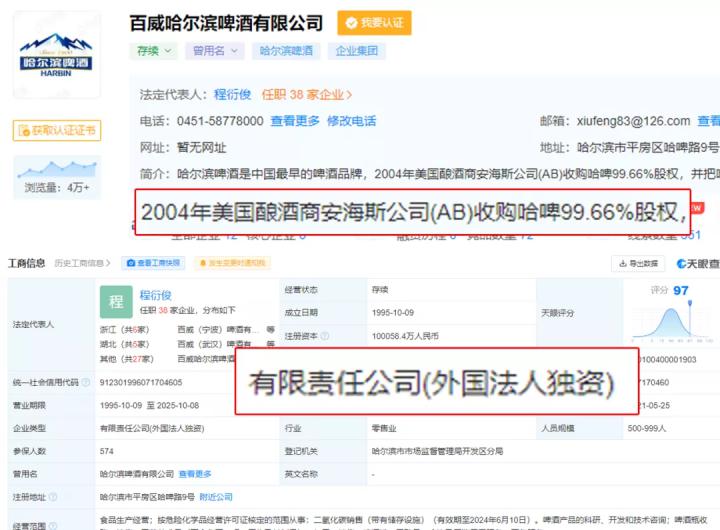Open 历史工商信息 expander link
720x530 pixels.
click(x=82, y=263)
